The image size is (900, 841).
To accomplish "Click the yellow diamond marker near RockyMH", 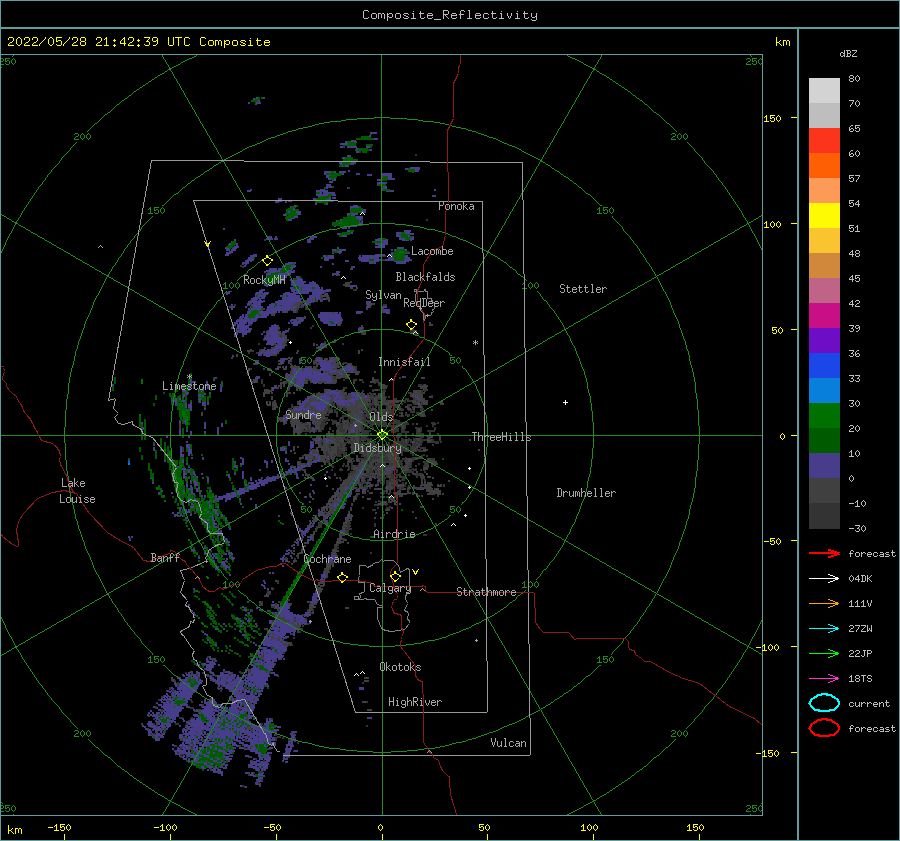I will point(267,261).
